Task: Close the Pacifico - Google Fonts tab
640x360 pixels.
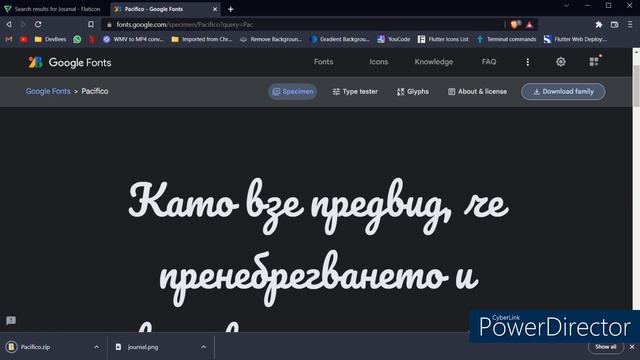Action: pos(215,9)
